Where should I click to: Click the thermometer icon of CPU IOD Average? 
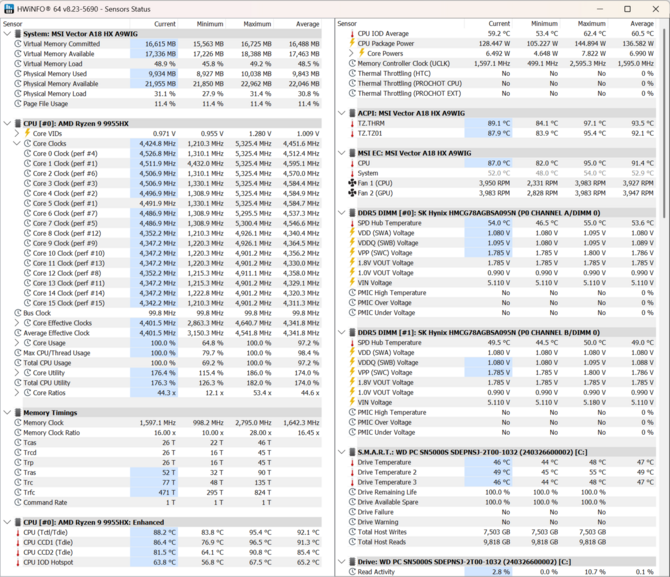click(352, 34)
